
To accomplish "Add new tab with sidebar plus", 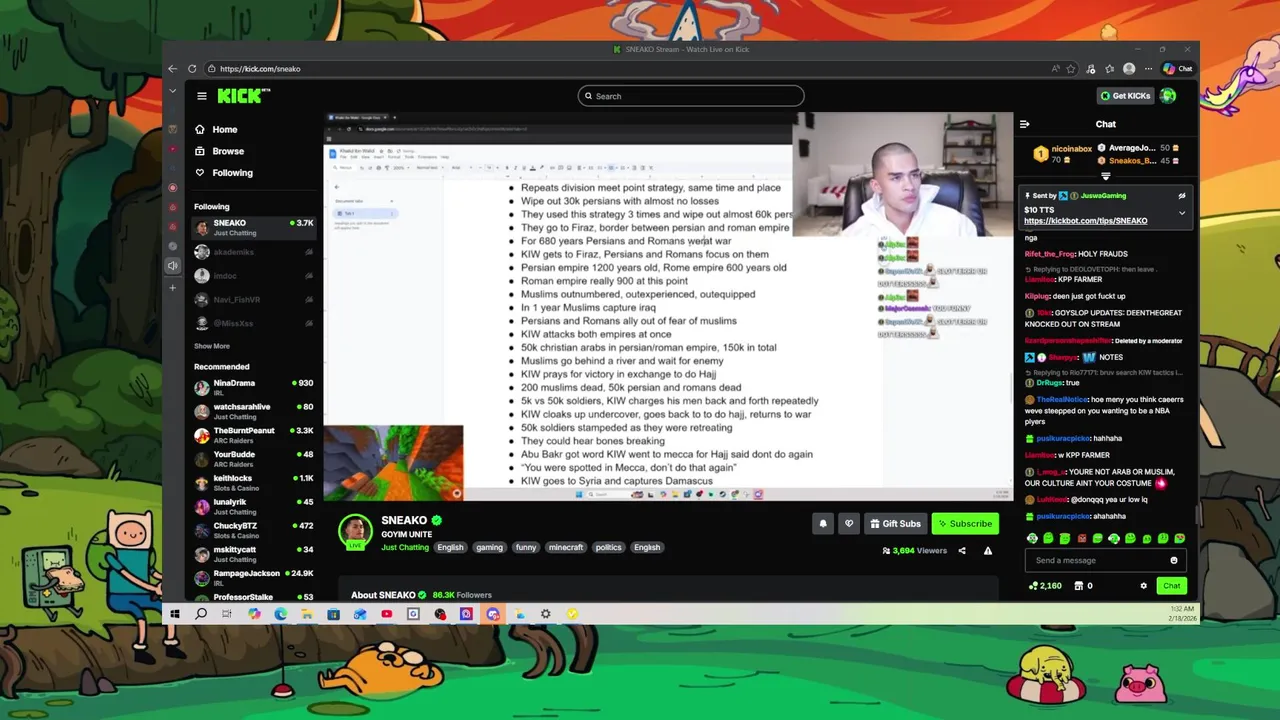I will coord(173,288).
